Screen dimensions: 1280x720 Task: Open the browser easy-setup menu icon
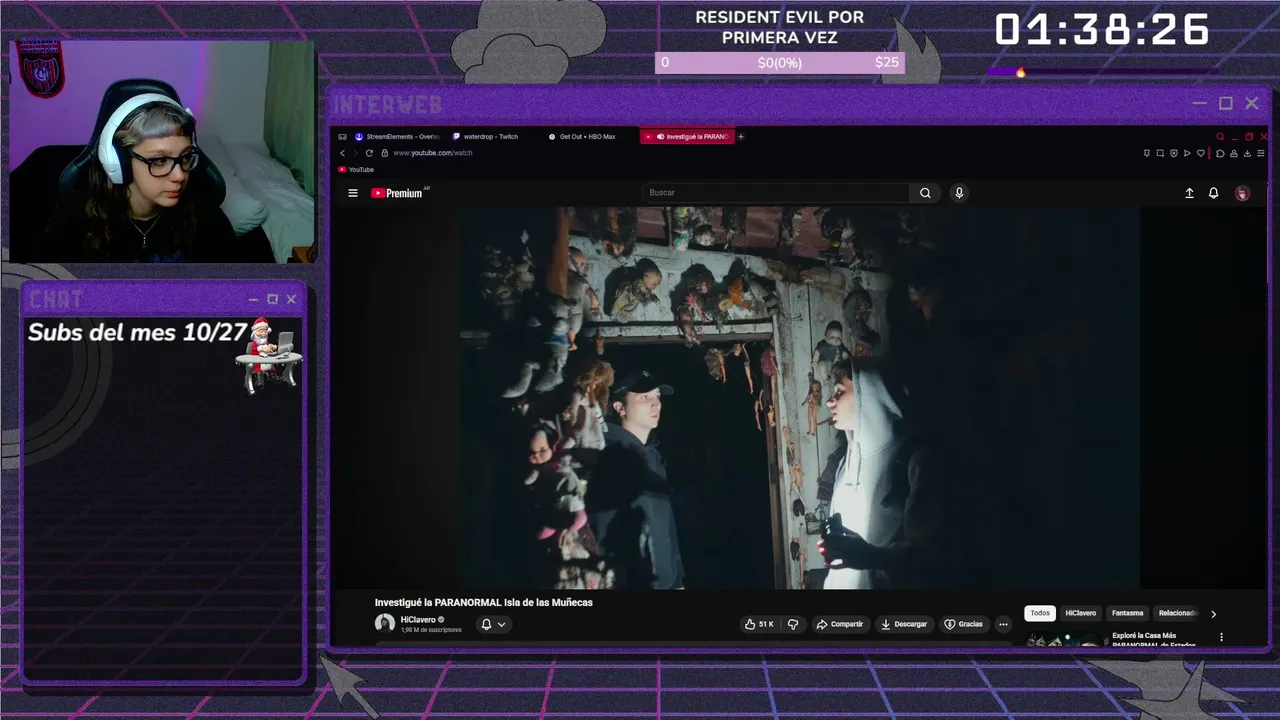[x=1261, y=153]
